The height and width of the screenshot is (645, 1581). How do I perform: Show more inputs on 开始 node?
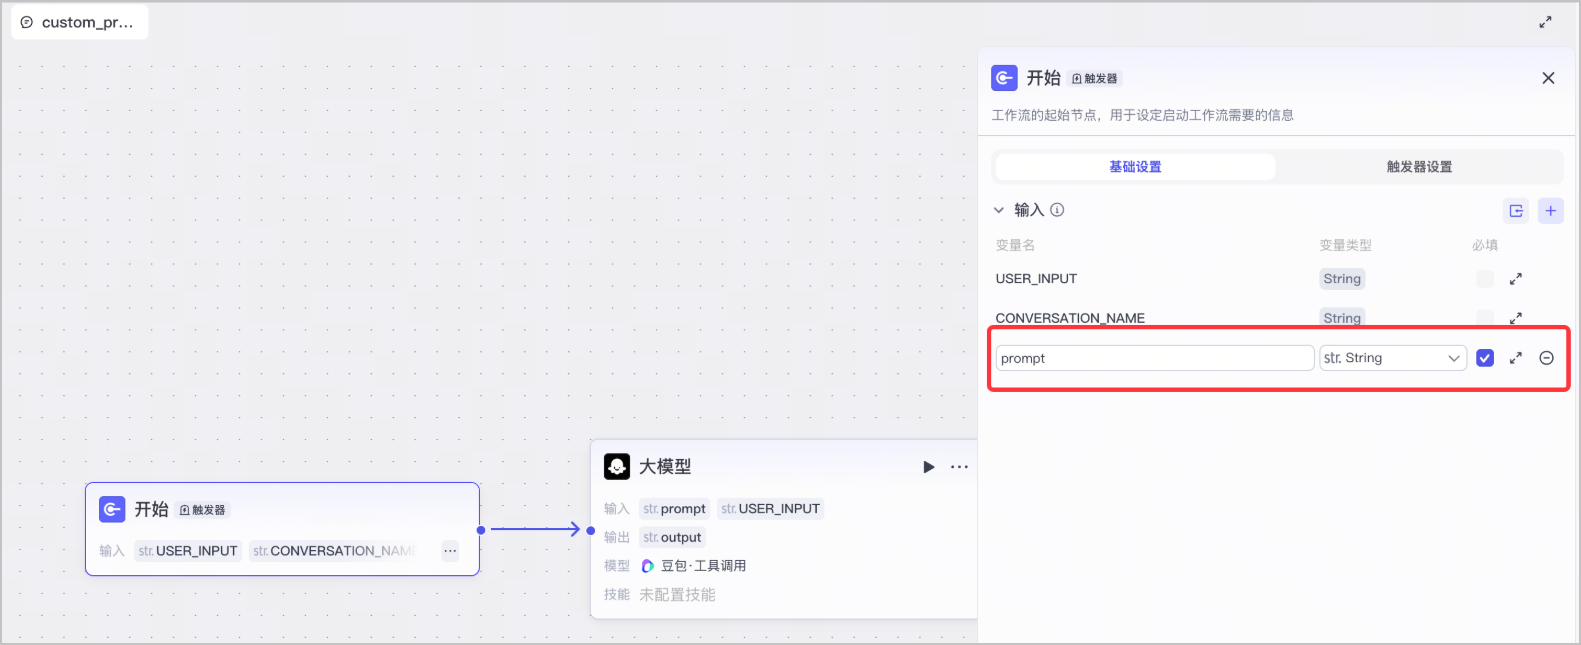click(x=450, y=551)
